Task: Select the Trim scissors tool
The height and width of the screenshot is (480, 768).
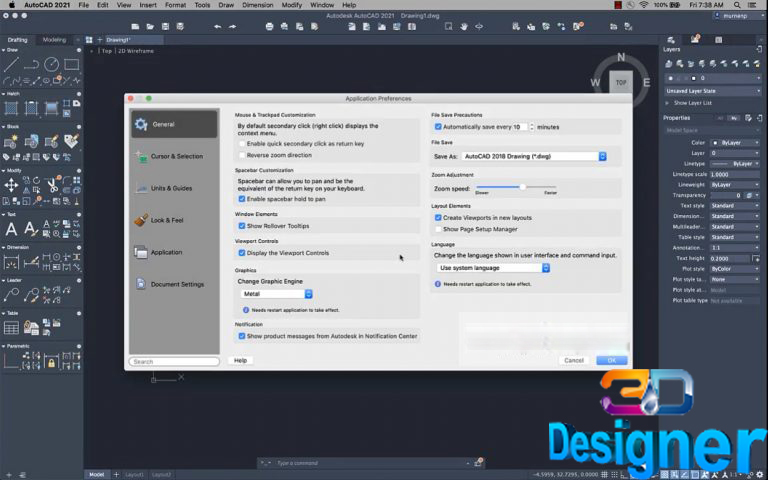Action: pyautogui.click(x=51, y=185)
